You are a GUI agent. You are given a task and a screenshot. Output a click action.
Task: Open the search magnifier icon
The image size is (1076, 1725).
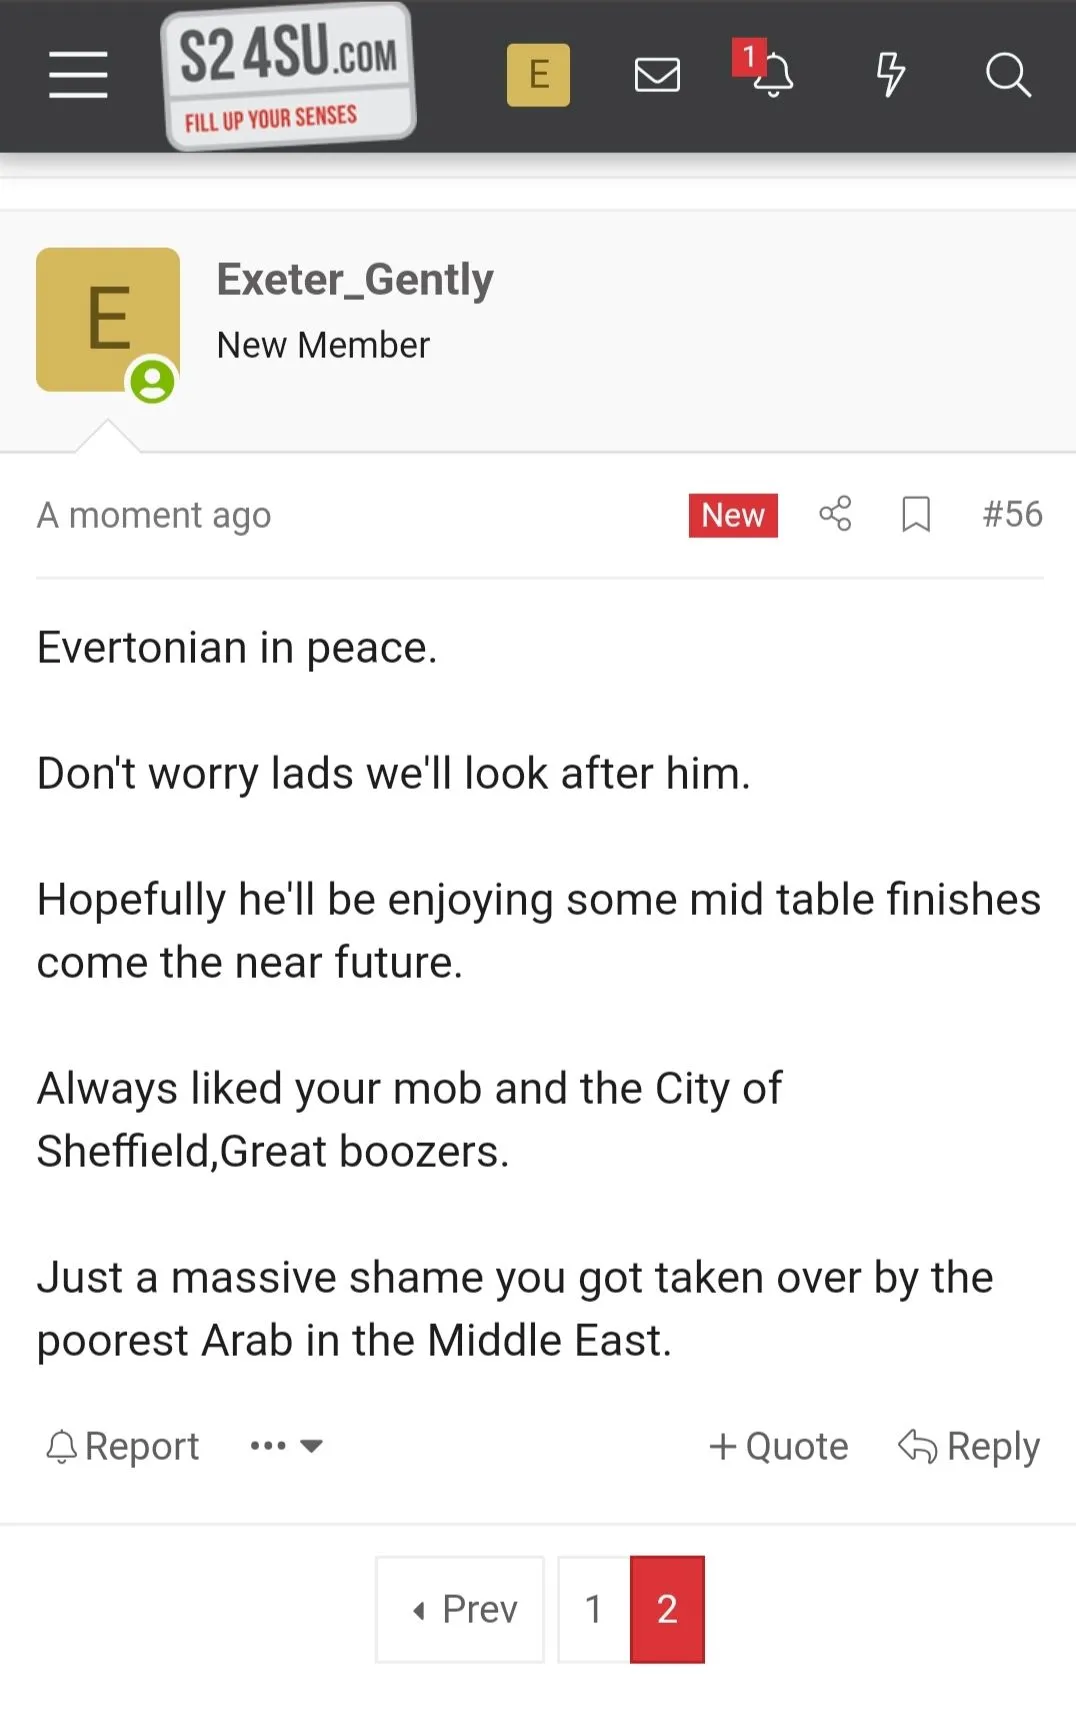click(x=1007, y=75)
